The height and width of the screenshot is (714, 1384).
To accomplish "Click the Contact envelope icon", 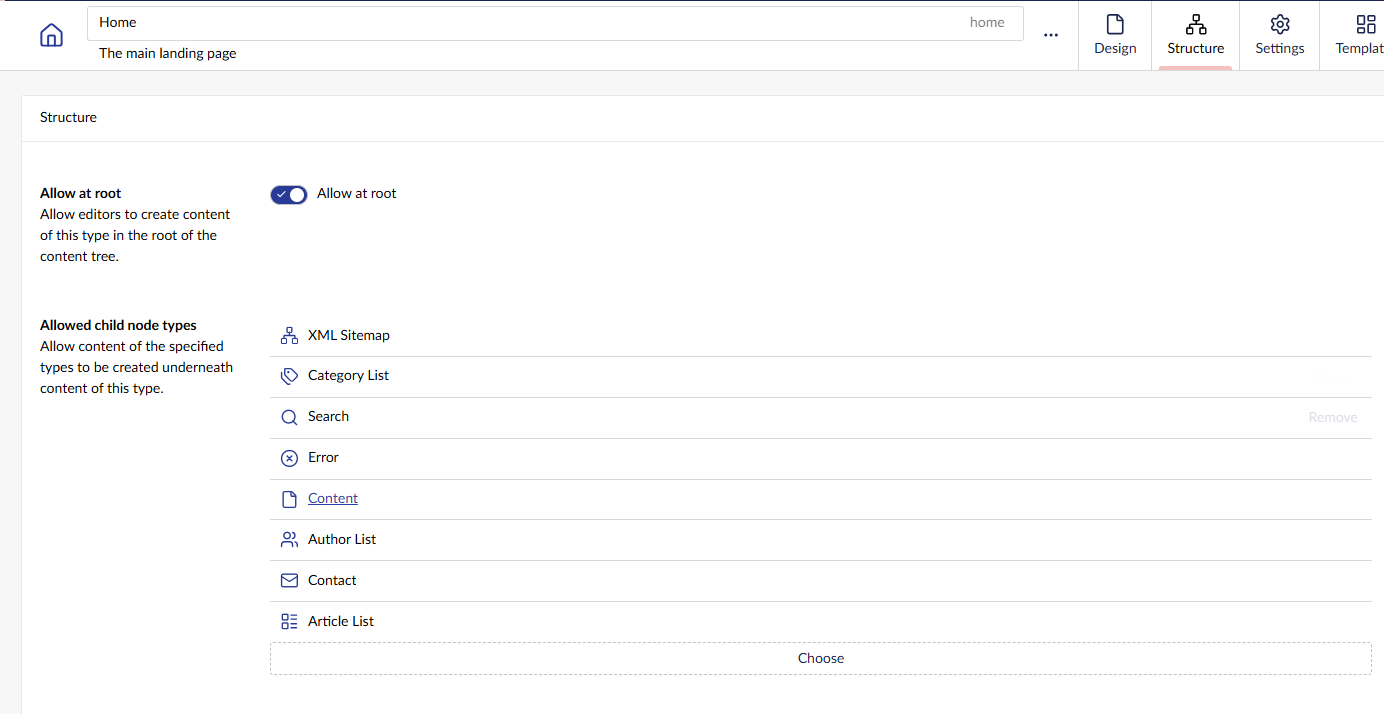I will (x=289, y=581).
